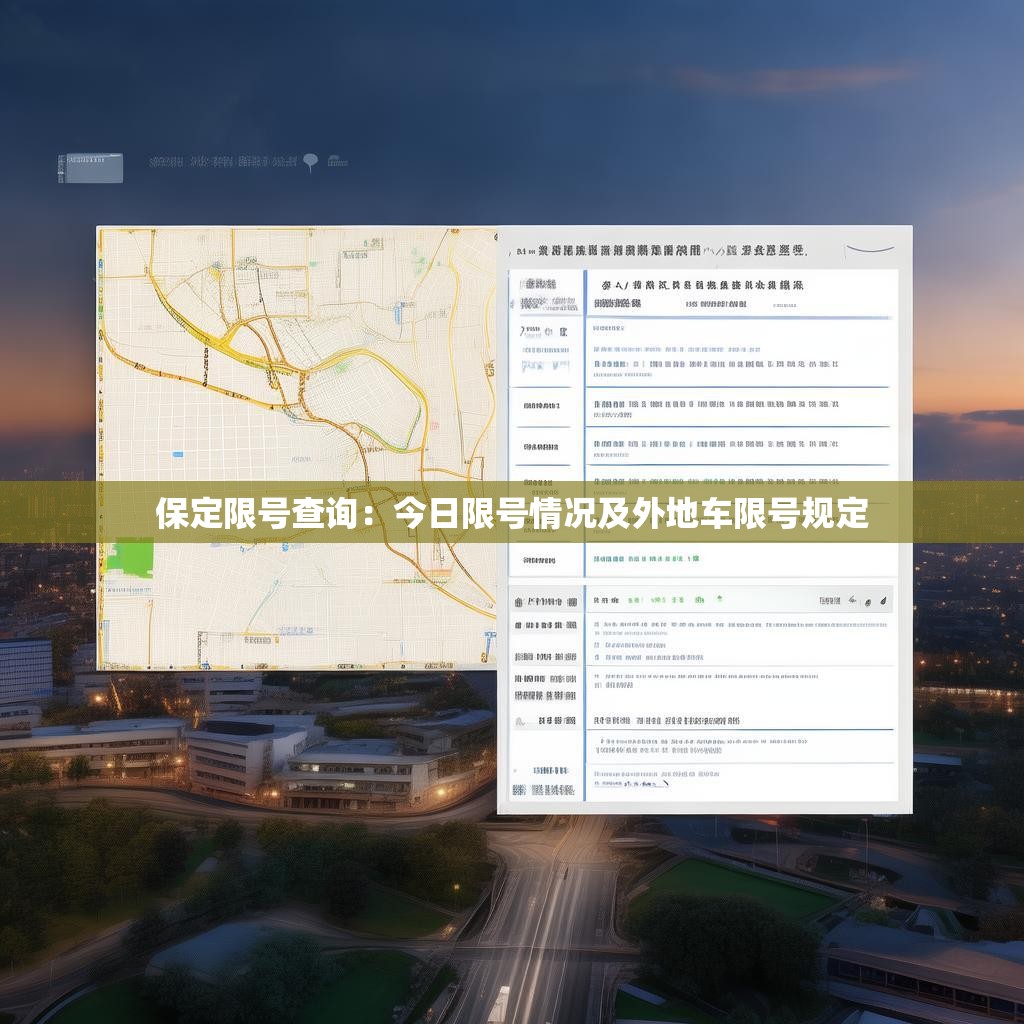Select the first green tab in lower toolbar
Image resolution: width=1024 pixels, height=1024 pixels.
tap(633, 600)
